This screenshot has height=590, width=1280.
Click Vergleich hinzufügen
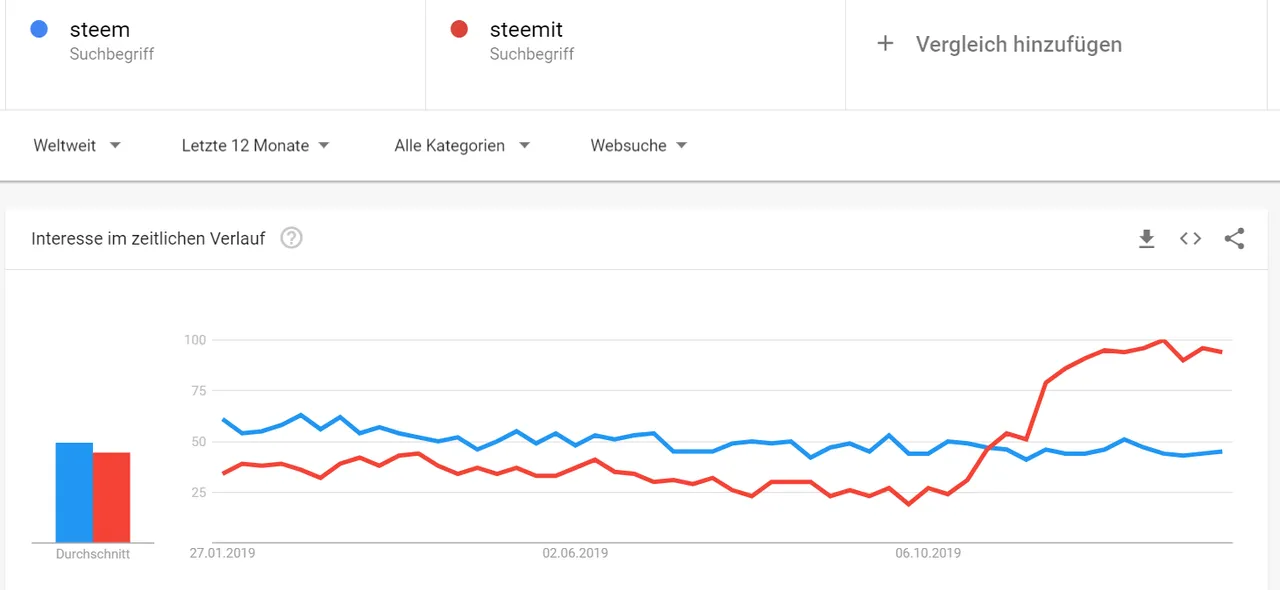pos(1019,44)
